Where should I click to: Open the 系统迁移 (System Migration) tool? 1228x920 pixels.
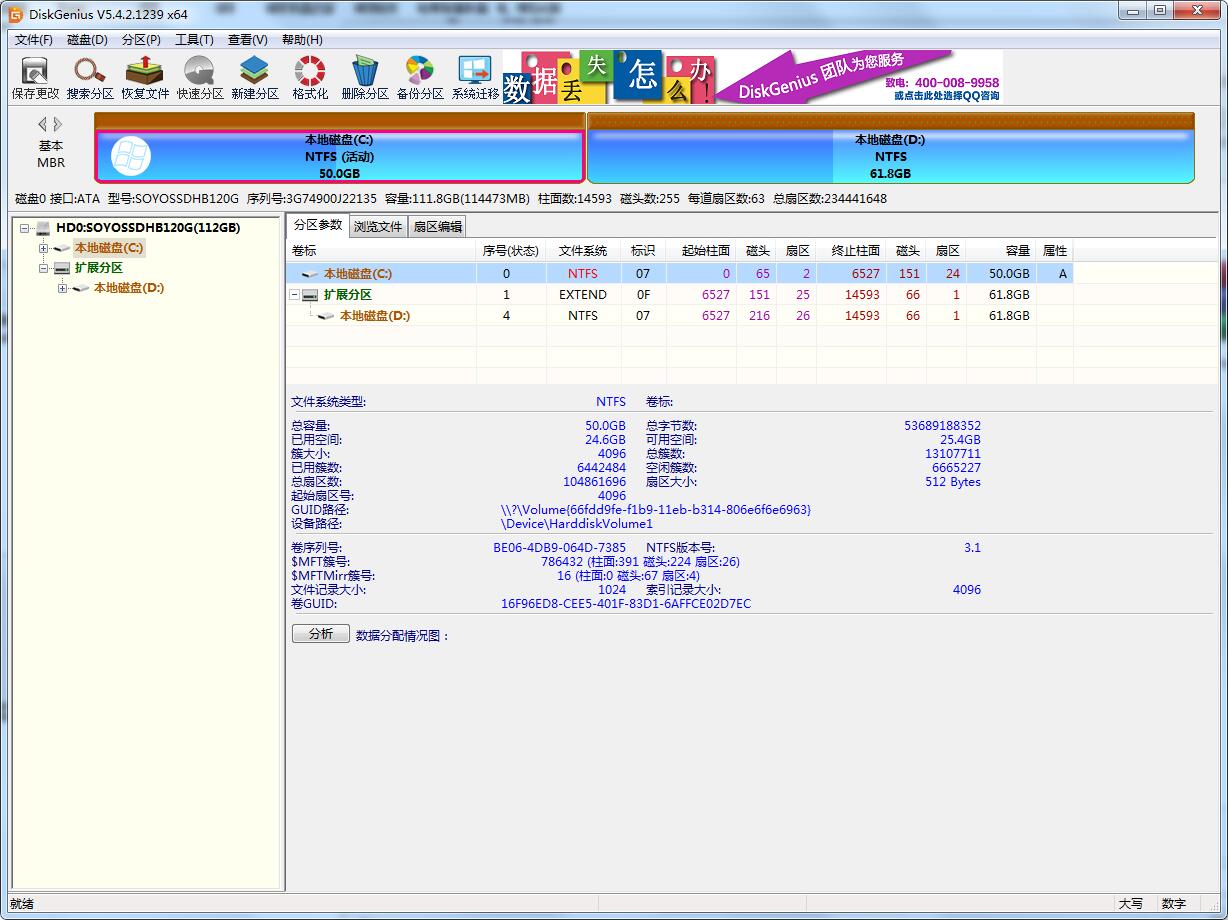point(474,77)
